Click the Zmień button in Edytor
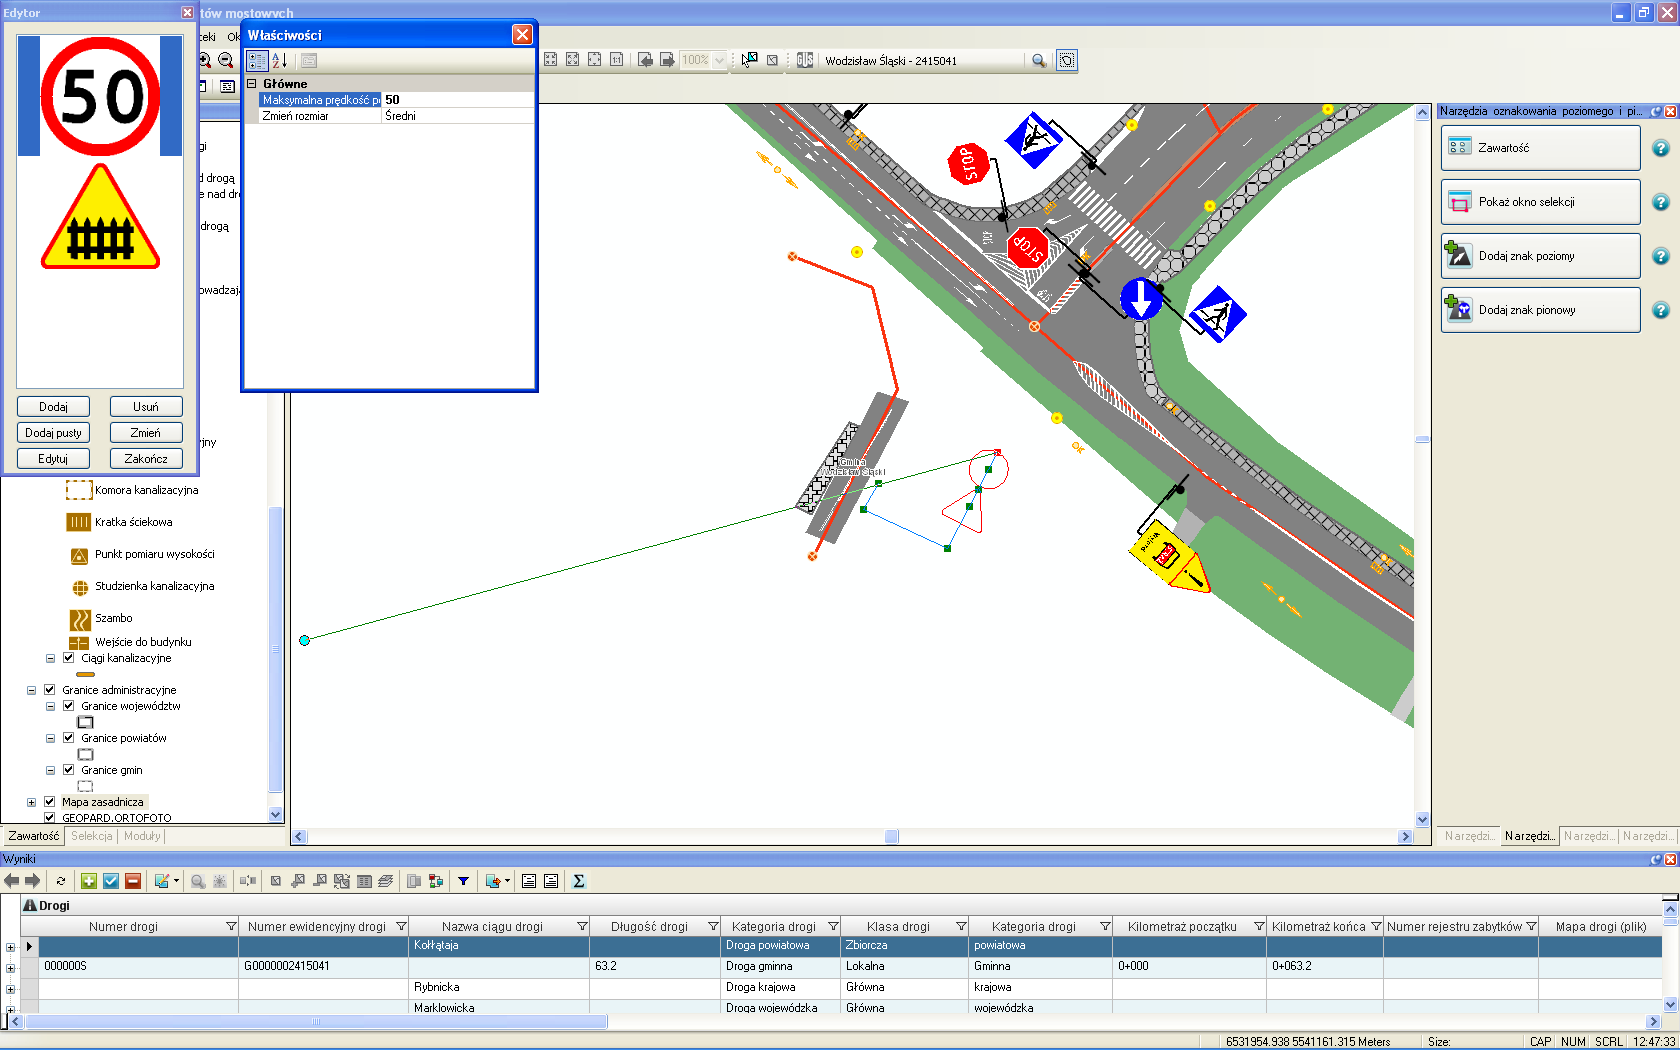This screenshot has width=1680, height=1050. [x=146, y=433]
